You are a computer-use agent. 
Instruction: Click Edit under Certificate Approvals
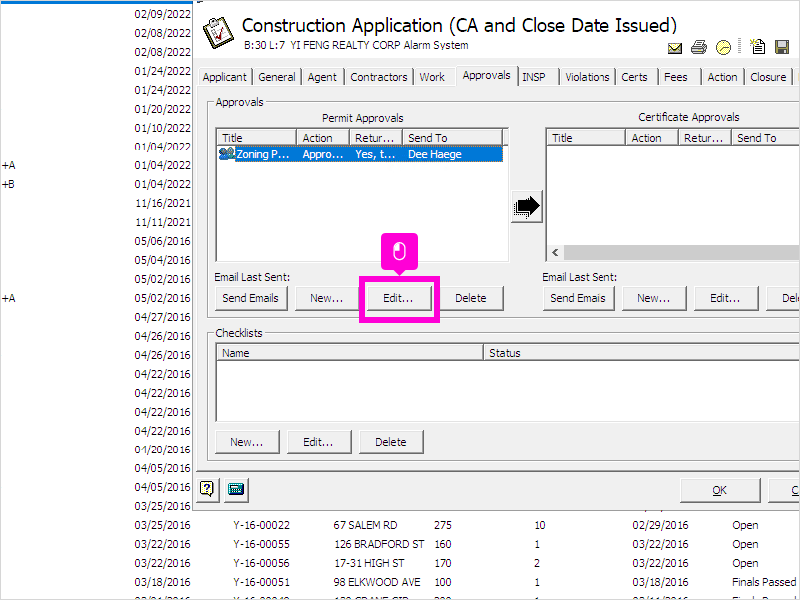click(x=726, y=298)
